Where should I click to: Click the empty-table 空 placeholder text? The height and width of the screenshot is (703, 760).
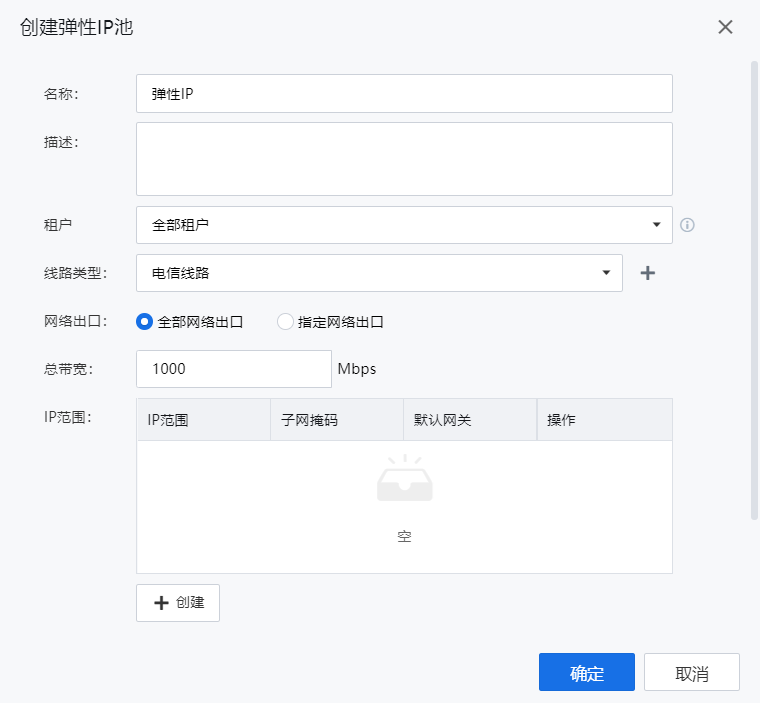pyautogui.click(x=404, y=536)
